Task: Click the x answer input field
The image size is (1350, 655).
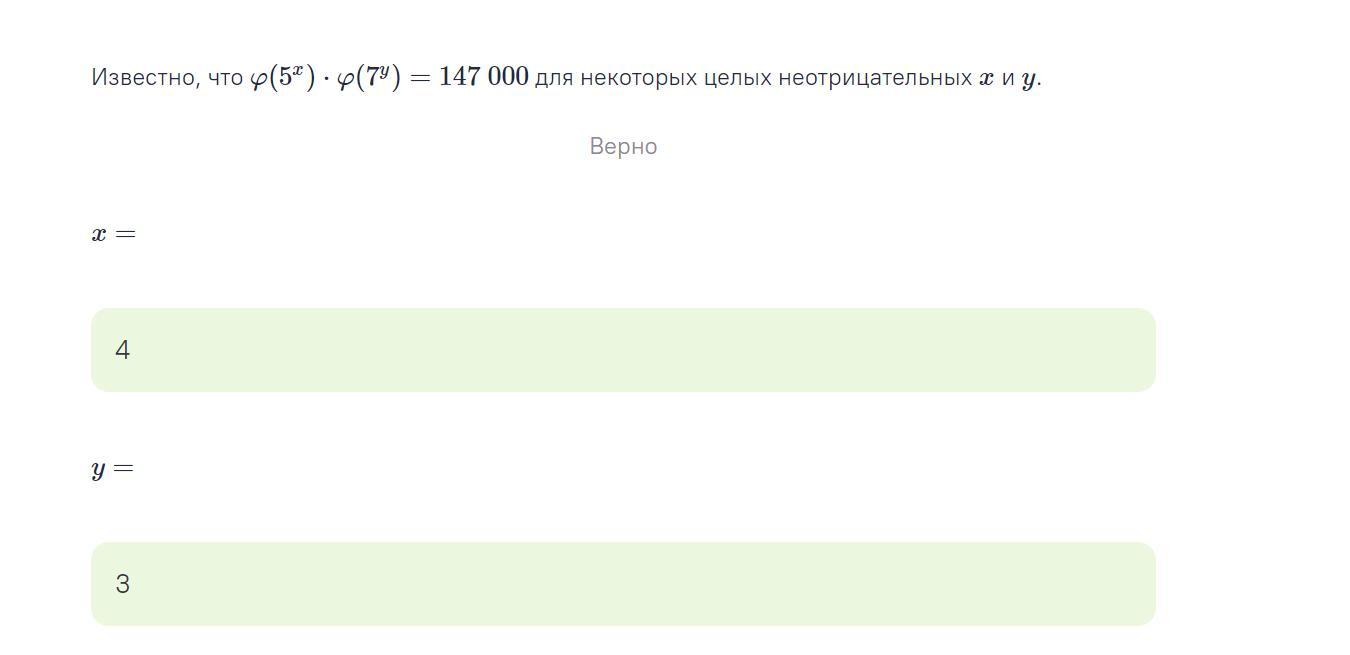Action: point(622,350)
